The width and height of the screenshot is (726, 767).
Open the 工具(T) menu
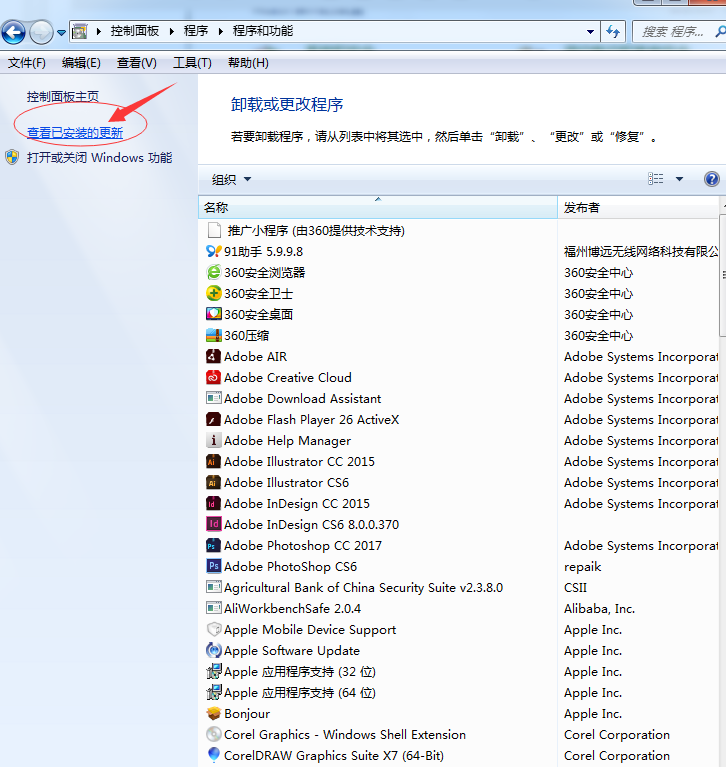click(x=192, y=63)
